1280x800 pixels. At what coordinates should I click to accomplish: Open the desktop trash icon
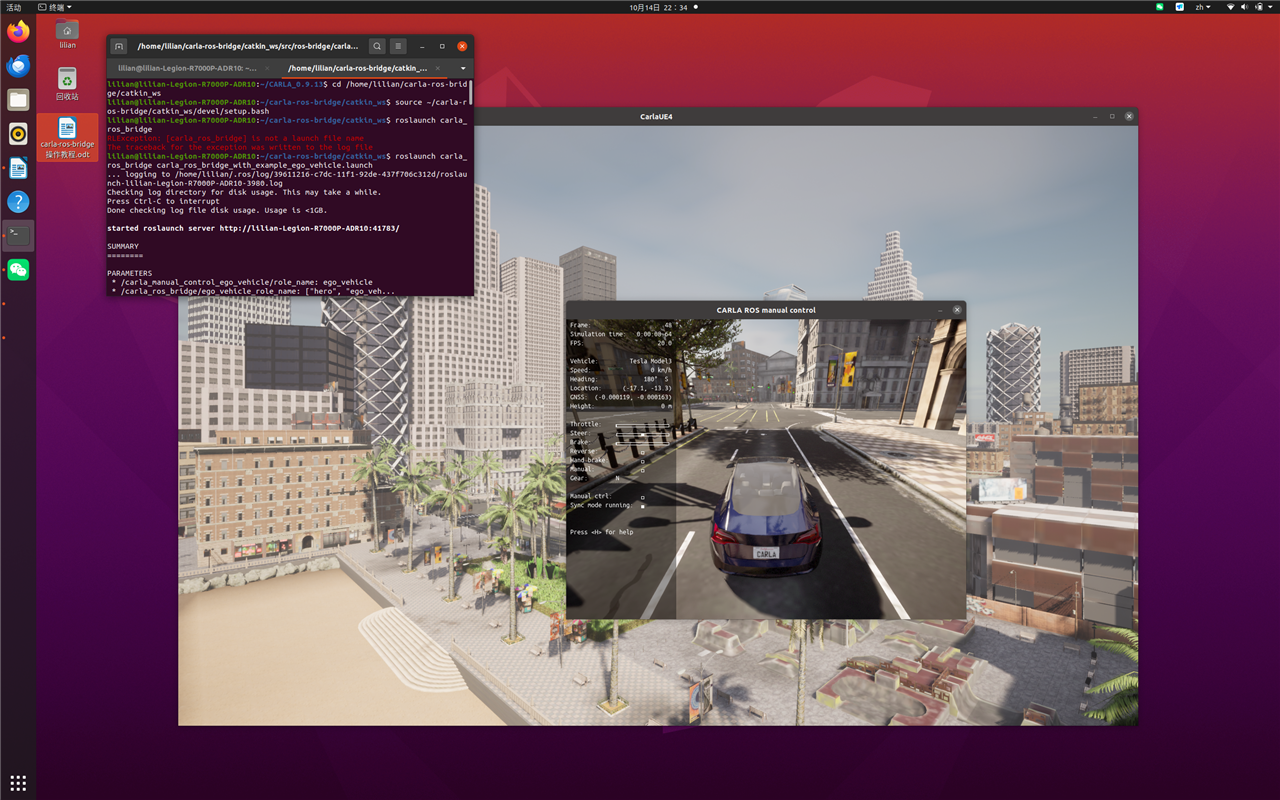click(67, 84)
